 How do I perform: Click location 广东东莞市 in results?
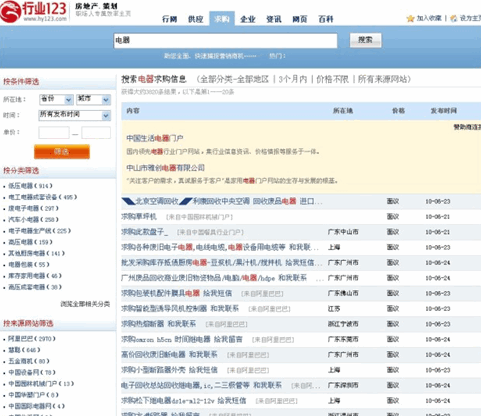(343, 339)
